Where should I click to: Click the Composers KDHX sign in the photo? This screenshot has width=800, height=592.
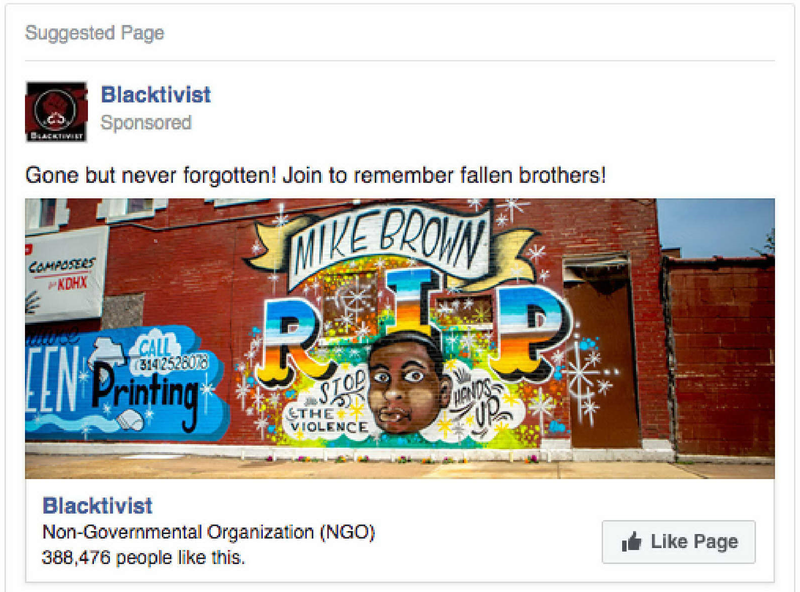(66, 274)
